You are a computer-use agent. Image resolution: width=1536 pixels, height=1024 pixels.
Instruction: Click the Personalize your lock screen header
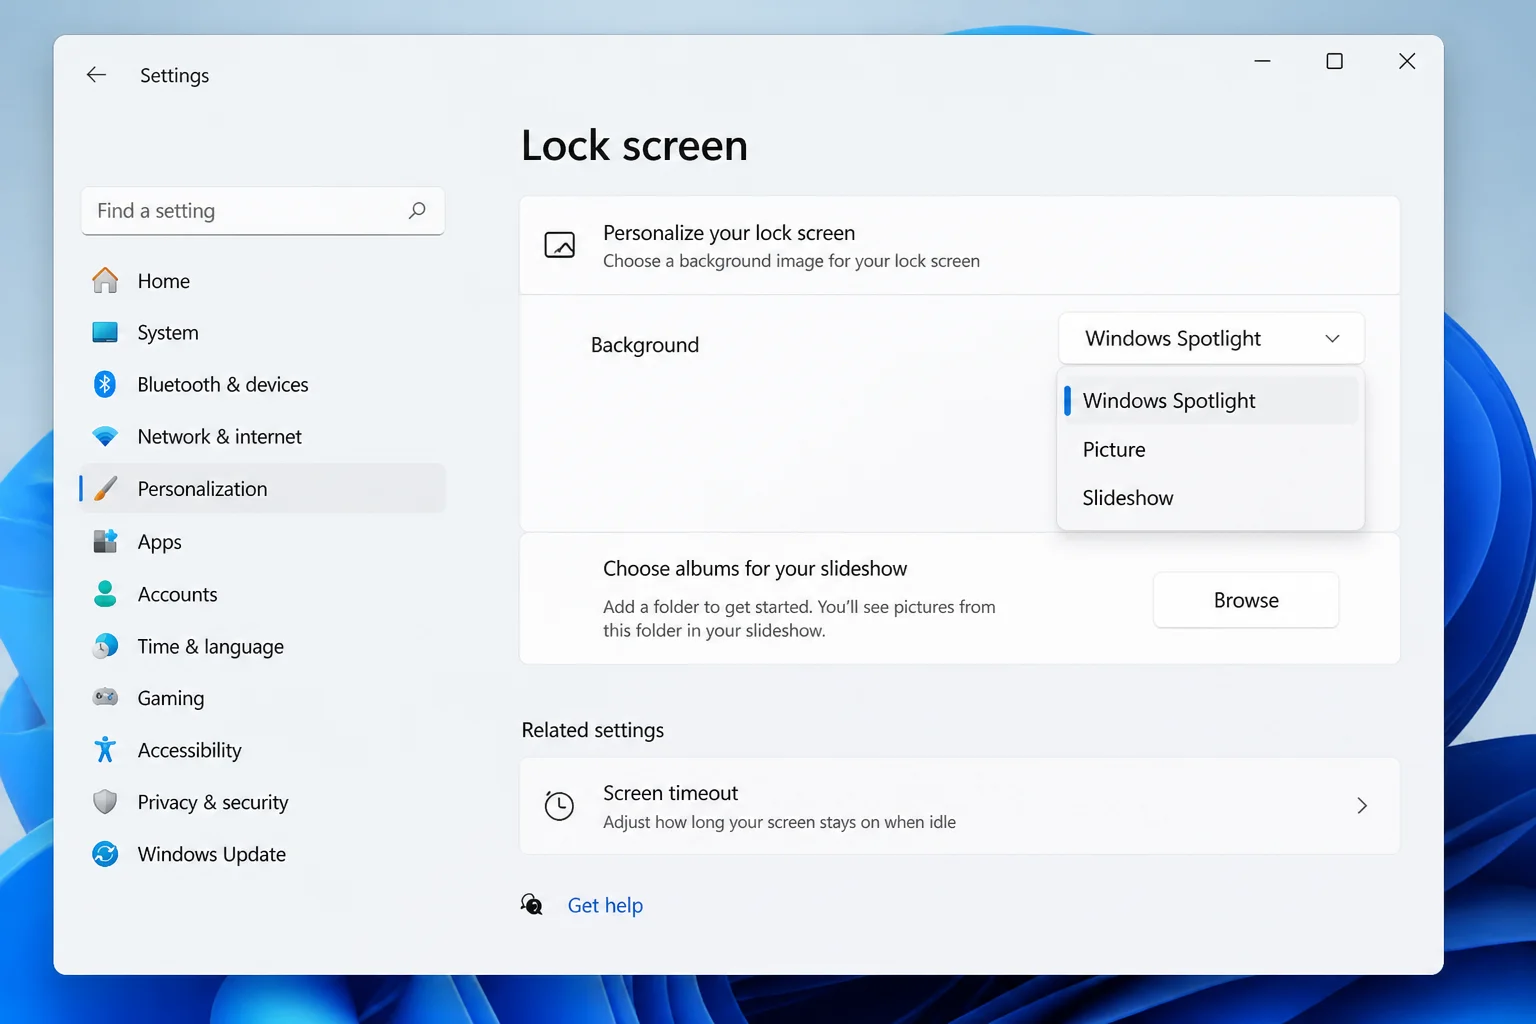coord(960,245)
